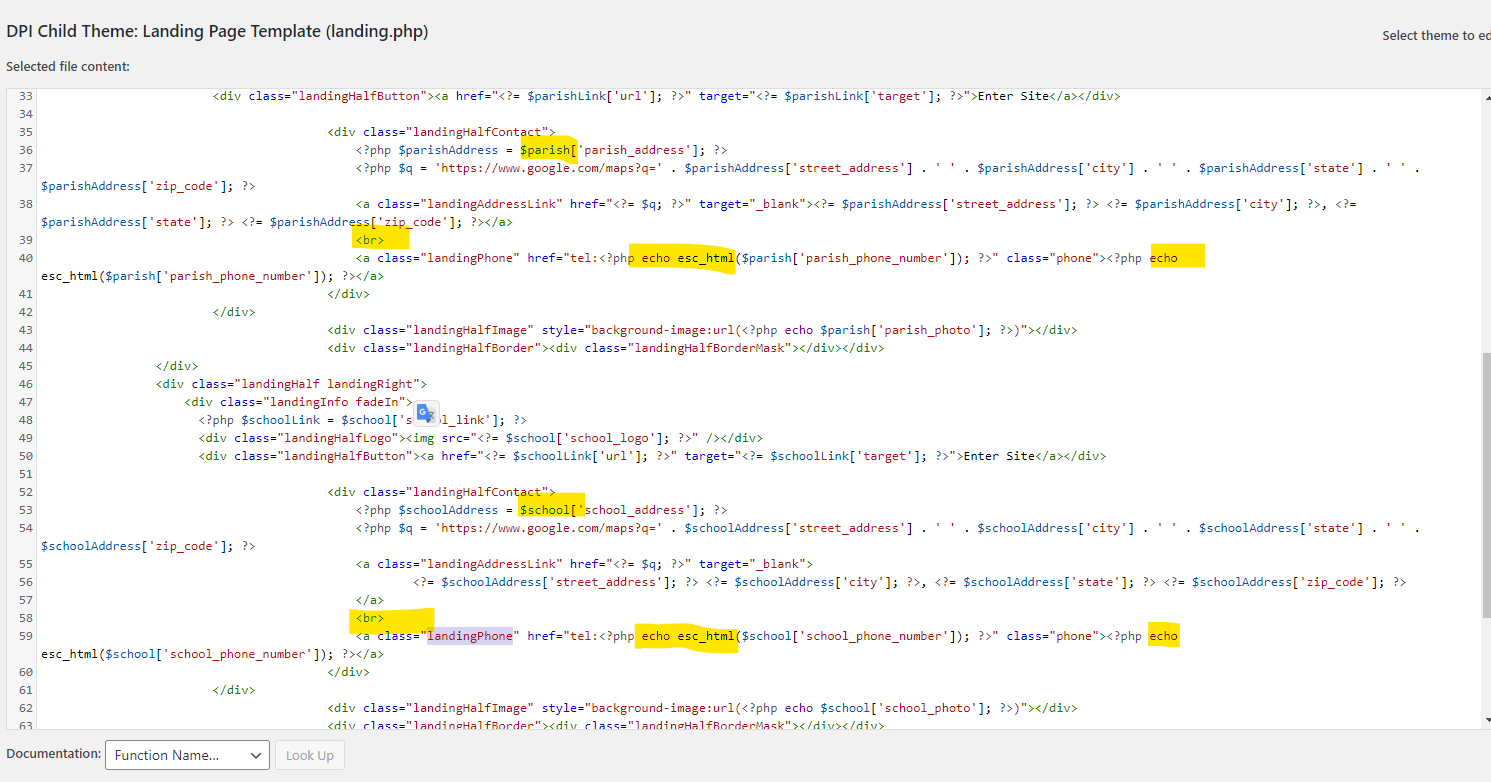Click highlighted esc_html after href on line 59
The width and height of the screenshot is (1491, 782).
(x=705, y=636)
